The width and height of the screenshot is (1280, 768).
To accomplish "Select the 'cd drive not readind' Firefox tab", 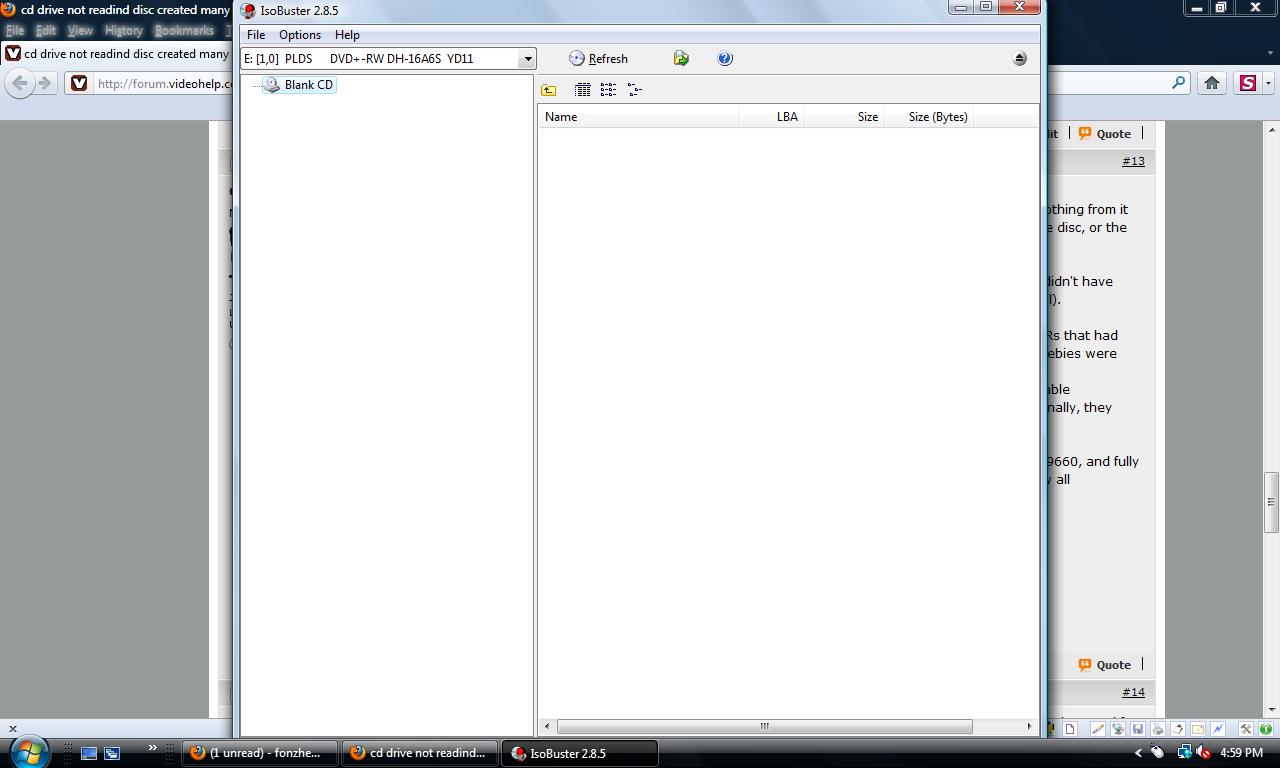I will (118, 54).
